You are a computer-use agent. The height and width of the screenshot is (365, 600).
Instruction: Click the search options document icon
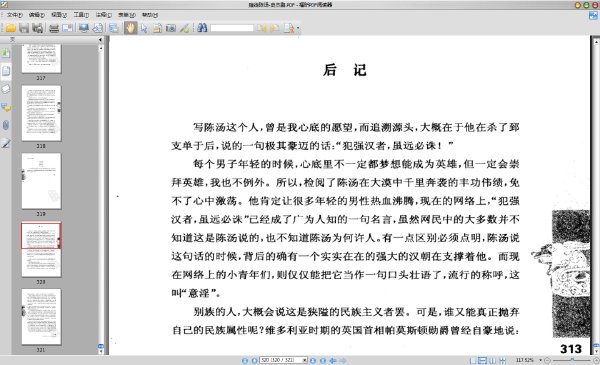click(289, 28)
